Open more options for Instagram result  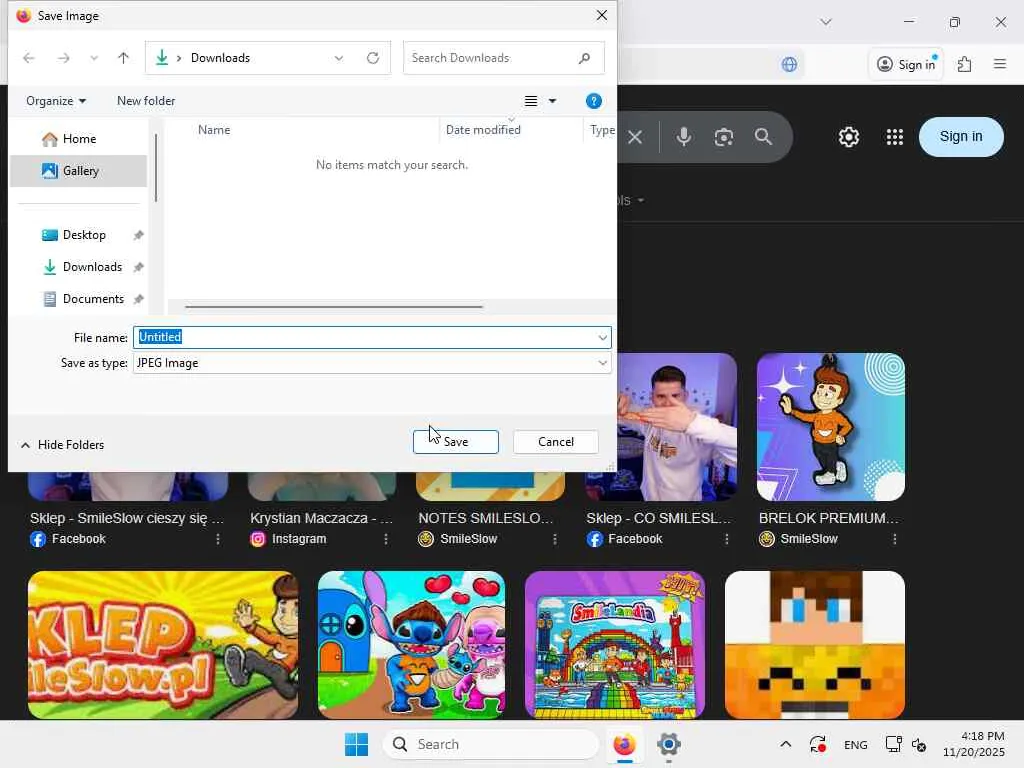(386, 539)
